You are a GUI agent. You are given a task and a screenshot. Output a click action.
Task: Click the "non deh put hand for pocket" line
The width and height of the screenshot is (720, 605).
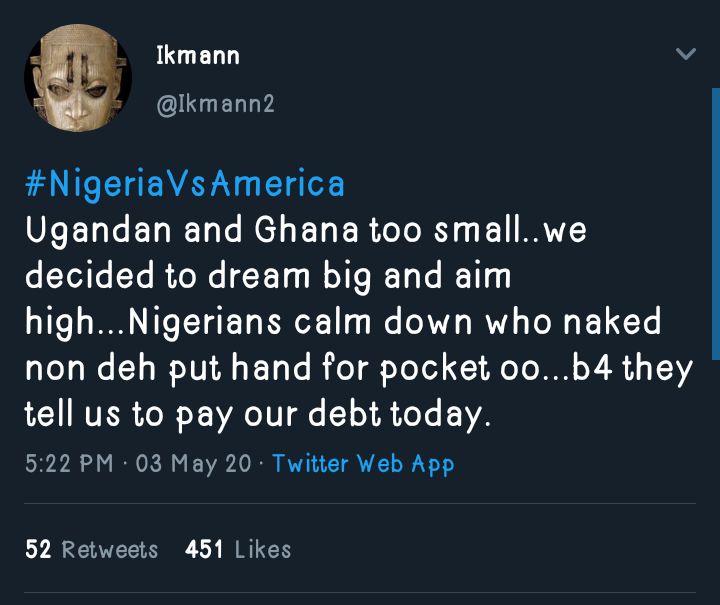pyautogui.click(x=359, y=368)
